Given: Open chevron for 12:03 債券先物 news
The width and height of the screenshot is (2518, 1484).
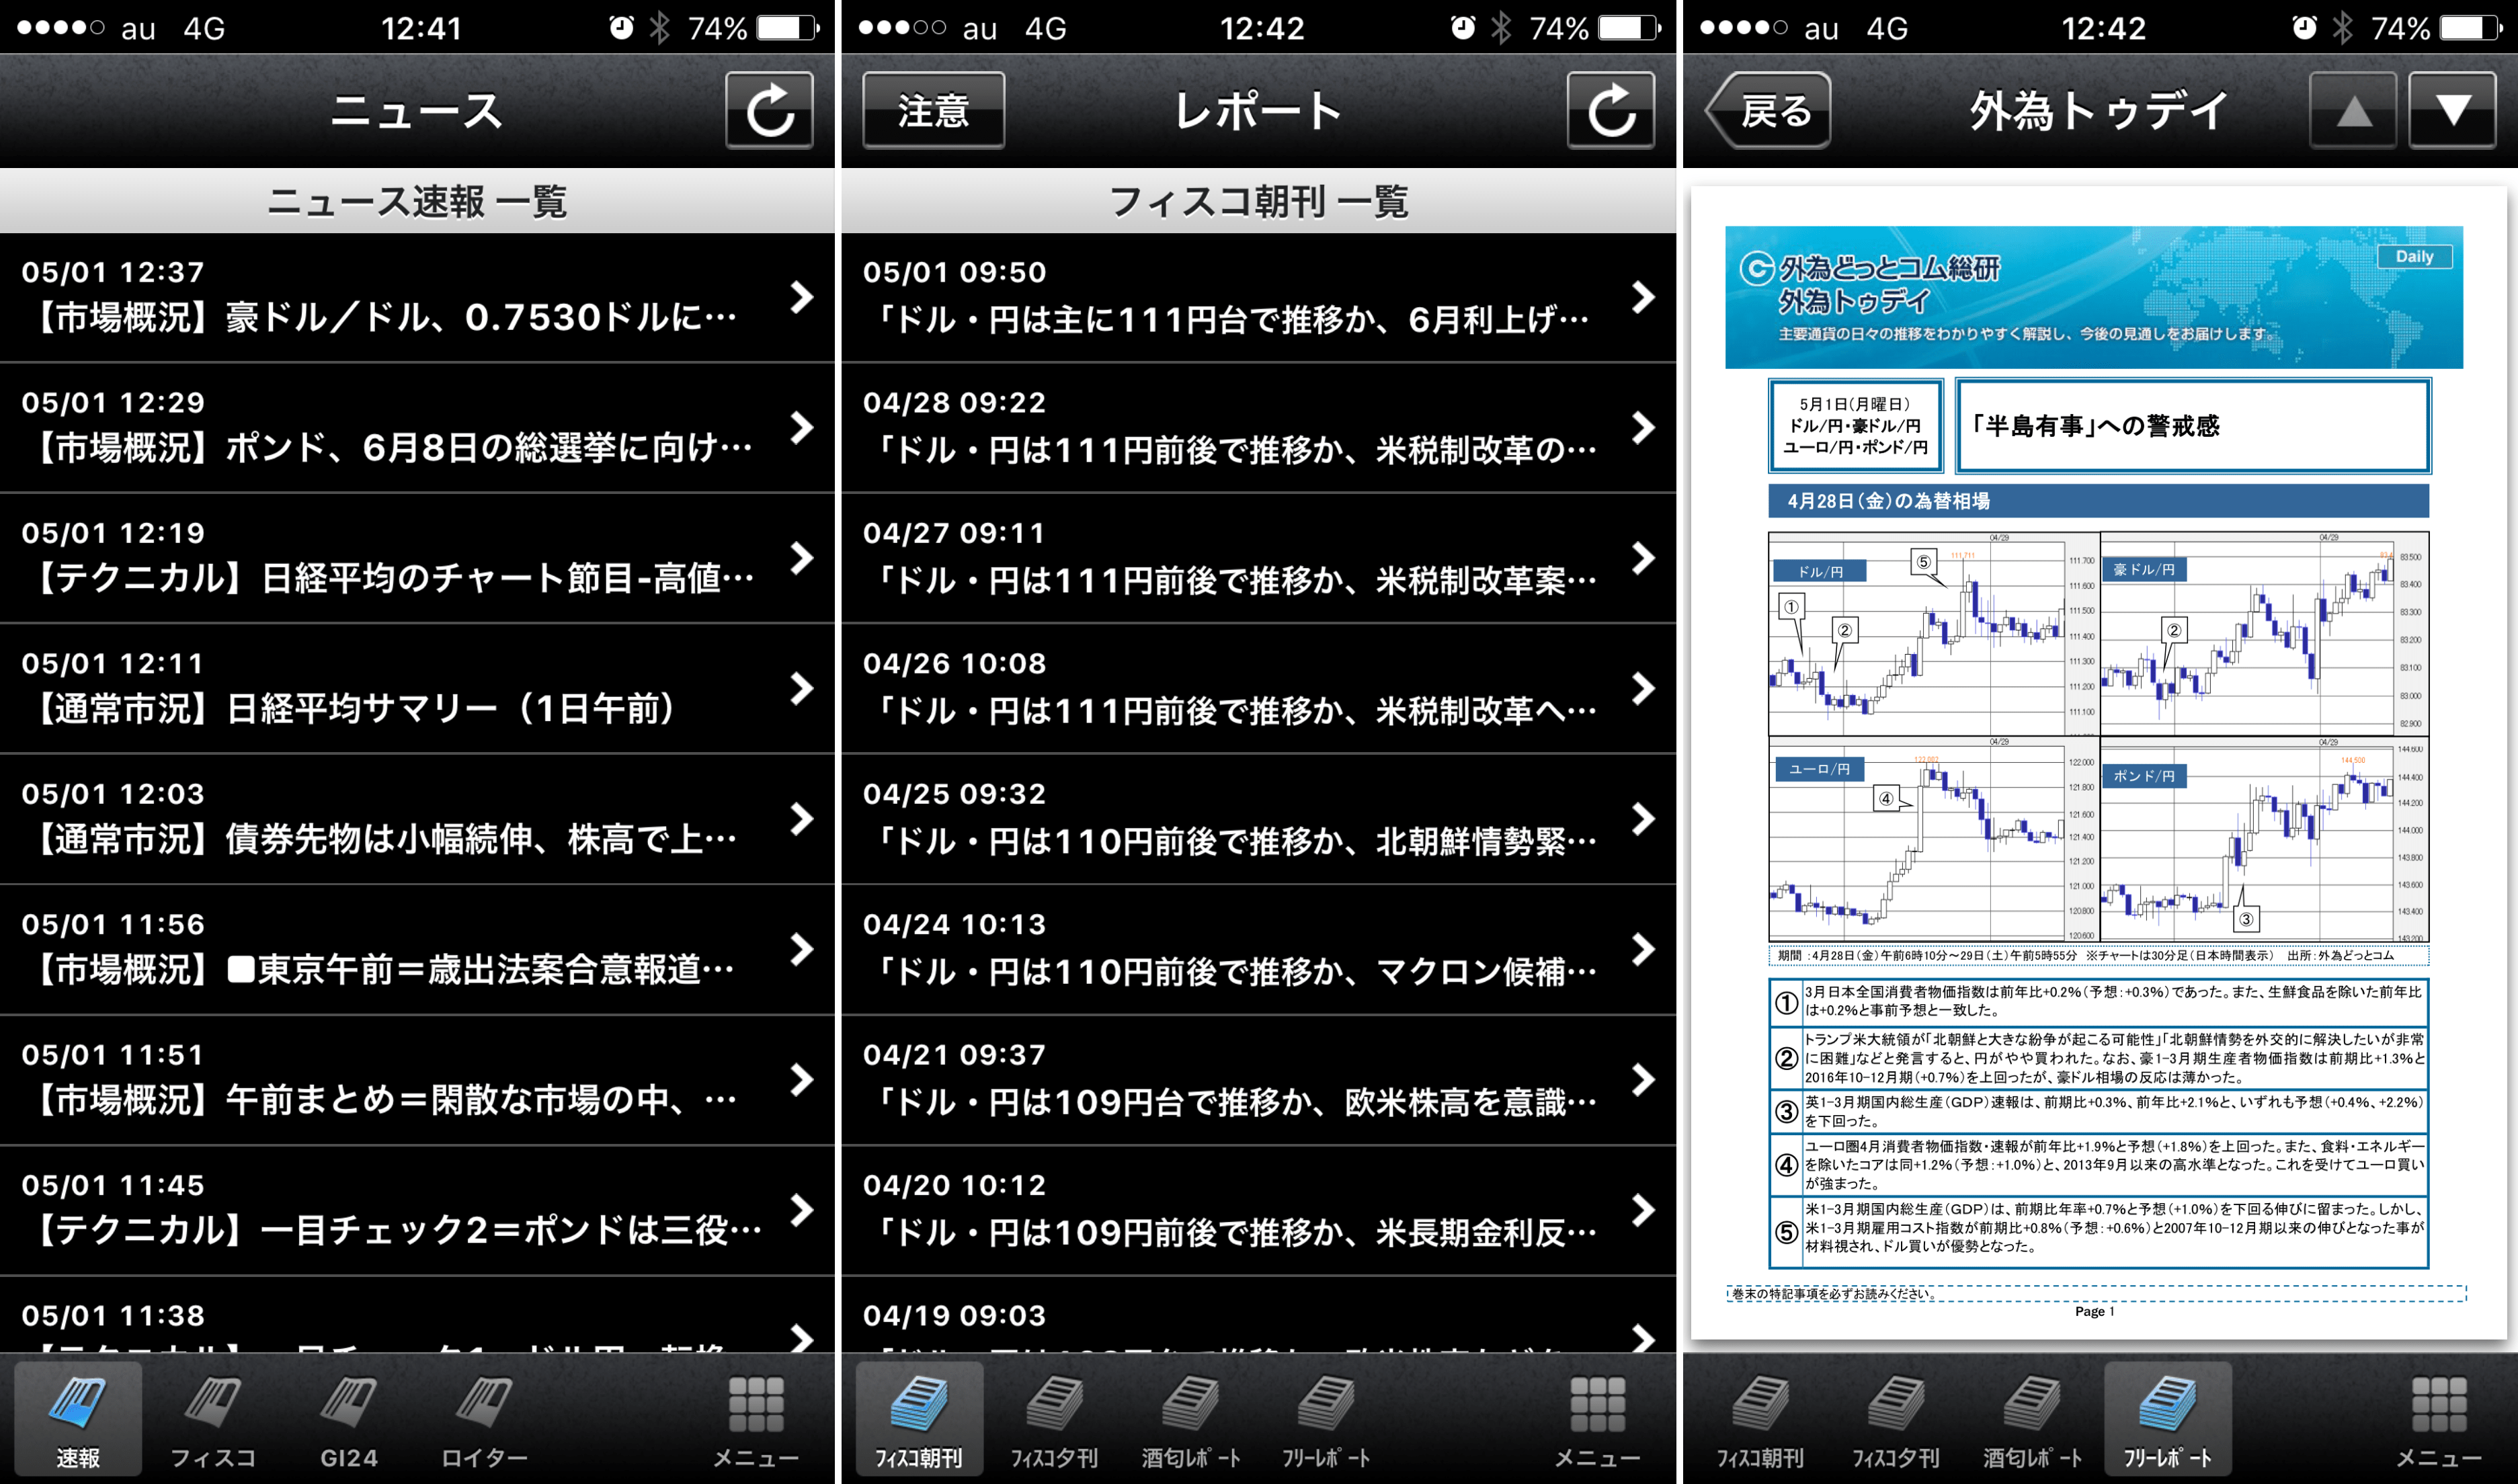Looking at the screenshot, I should coord(801,819).
